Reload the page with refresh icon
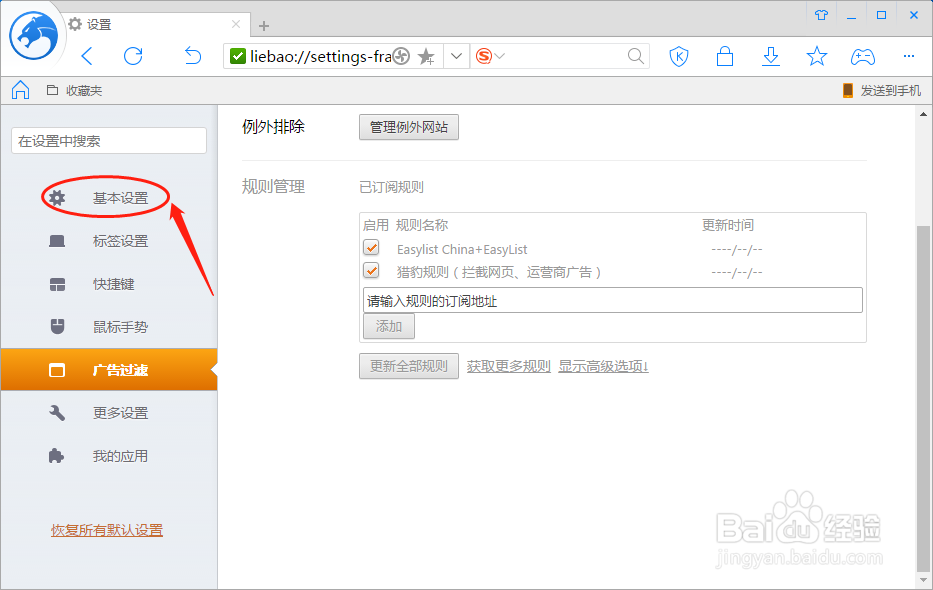 pyautogui.click(x=133, y=57)
